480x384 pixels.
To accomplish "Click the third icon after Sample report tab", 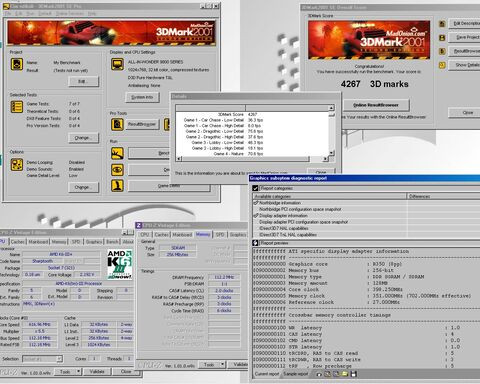I will [x=336, y=374].
